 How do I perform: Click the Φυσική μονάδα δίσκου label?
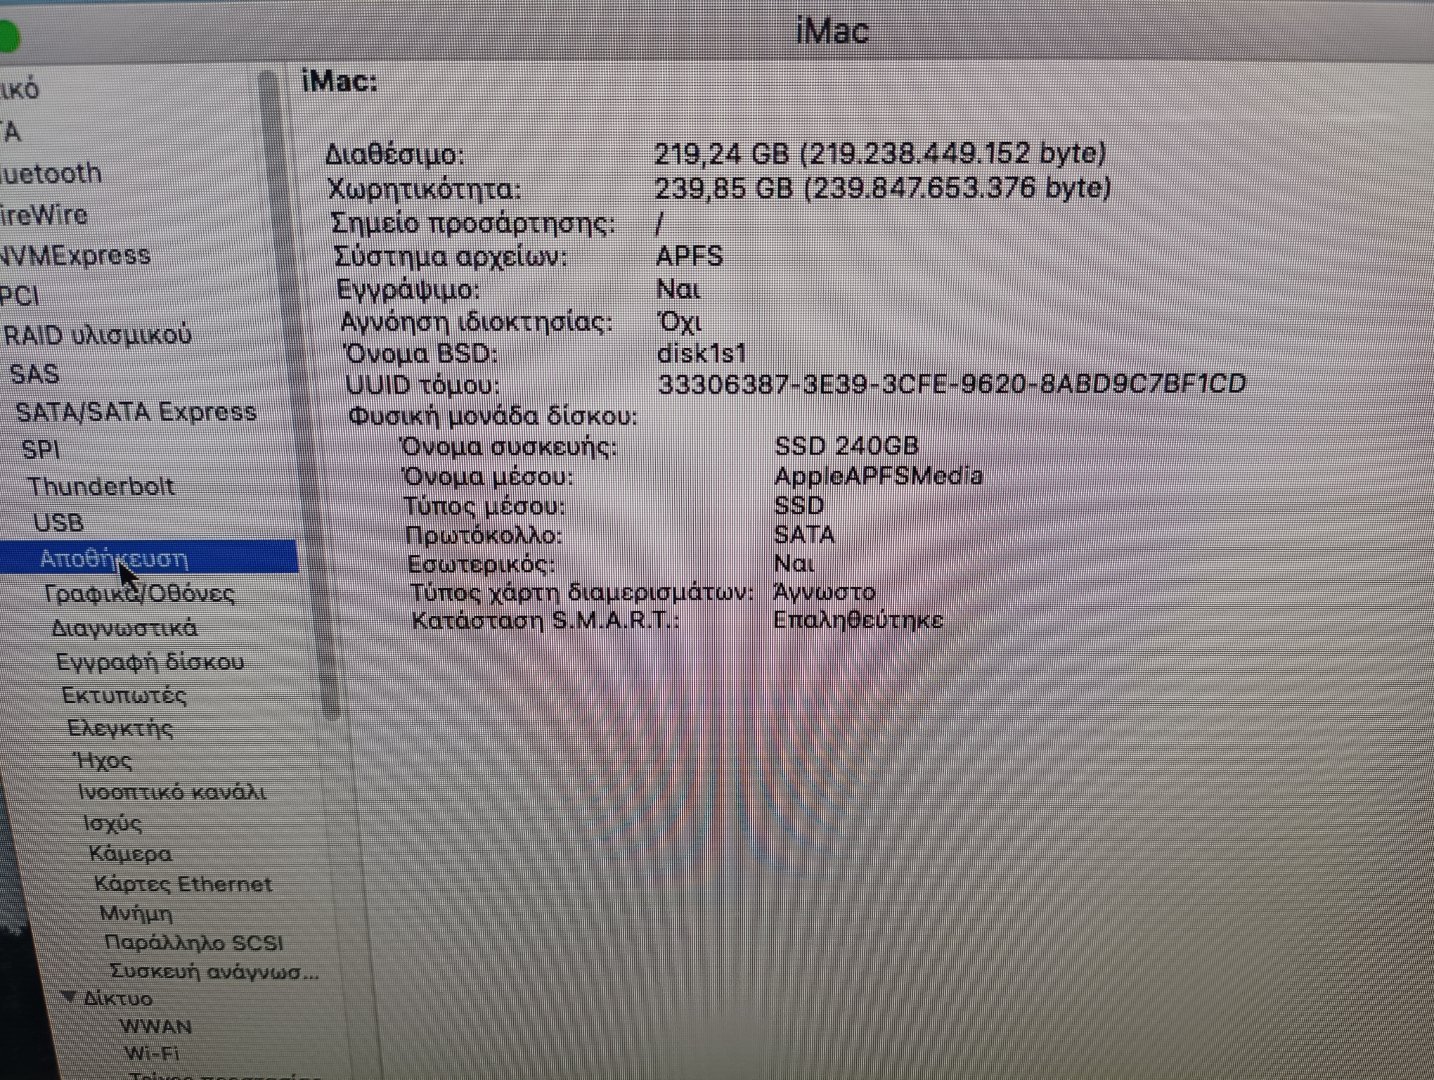coord(493,416)
